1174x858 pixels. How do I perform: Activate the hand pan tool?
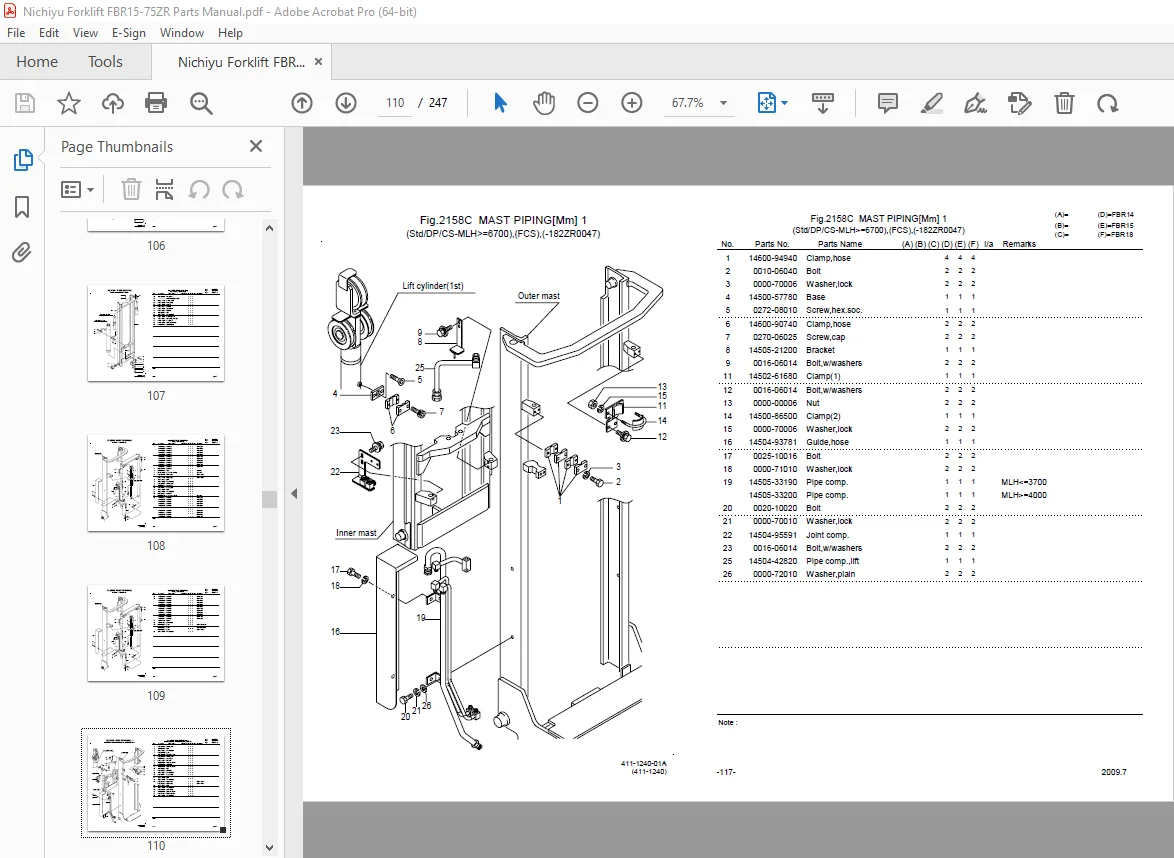pyautogui.click(x=544, y=103)
